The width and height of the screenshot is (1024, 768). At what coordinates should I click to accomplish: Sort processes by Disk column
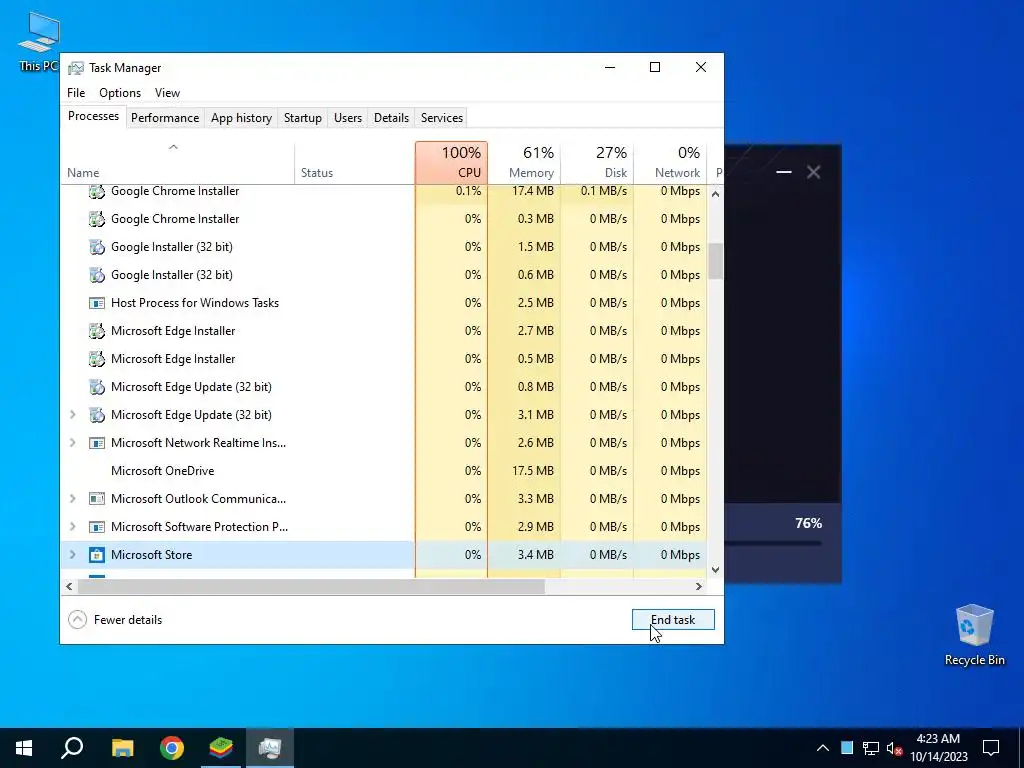597,163
